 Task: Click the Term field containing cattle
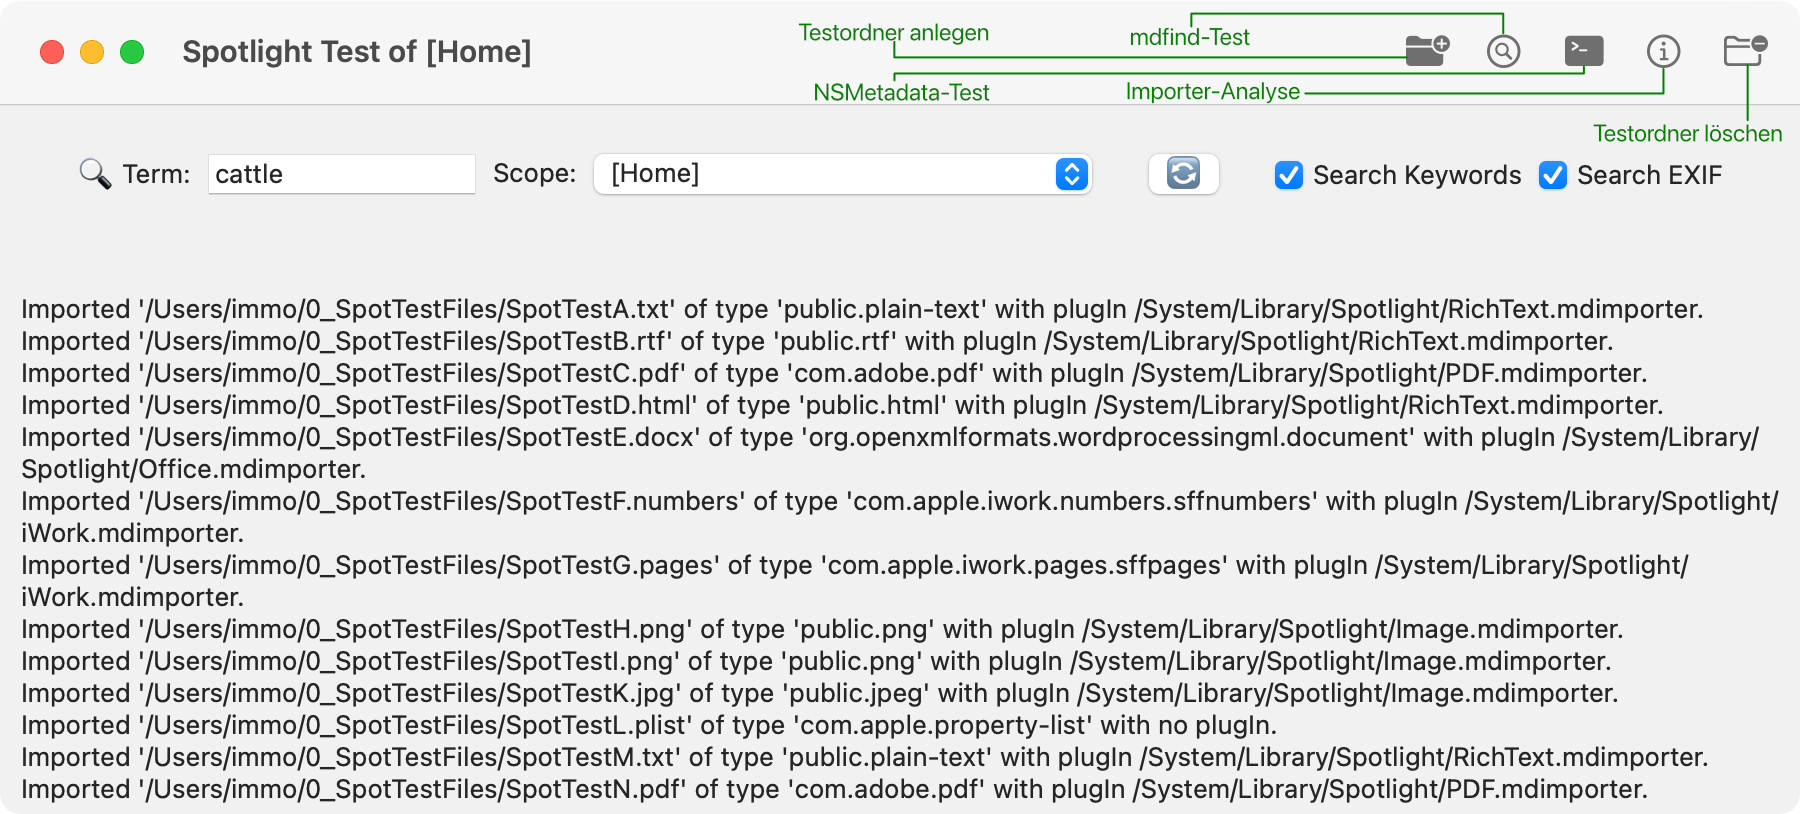pyautogui.click(x=341, y=174)
